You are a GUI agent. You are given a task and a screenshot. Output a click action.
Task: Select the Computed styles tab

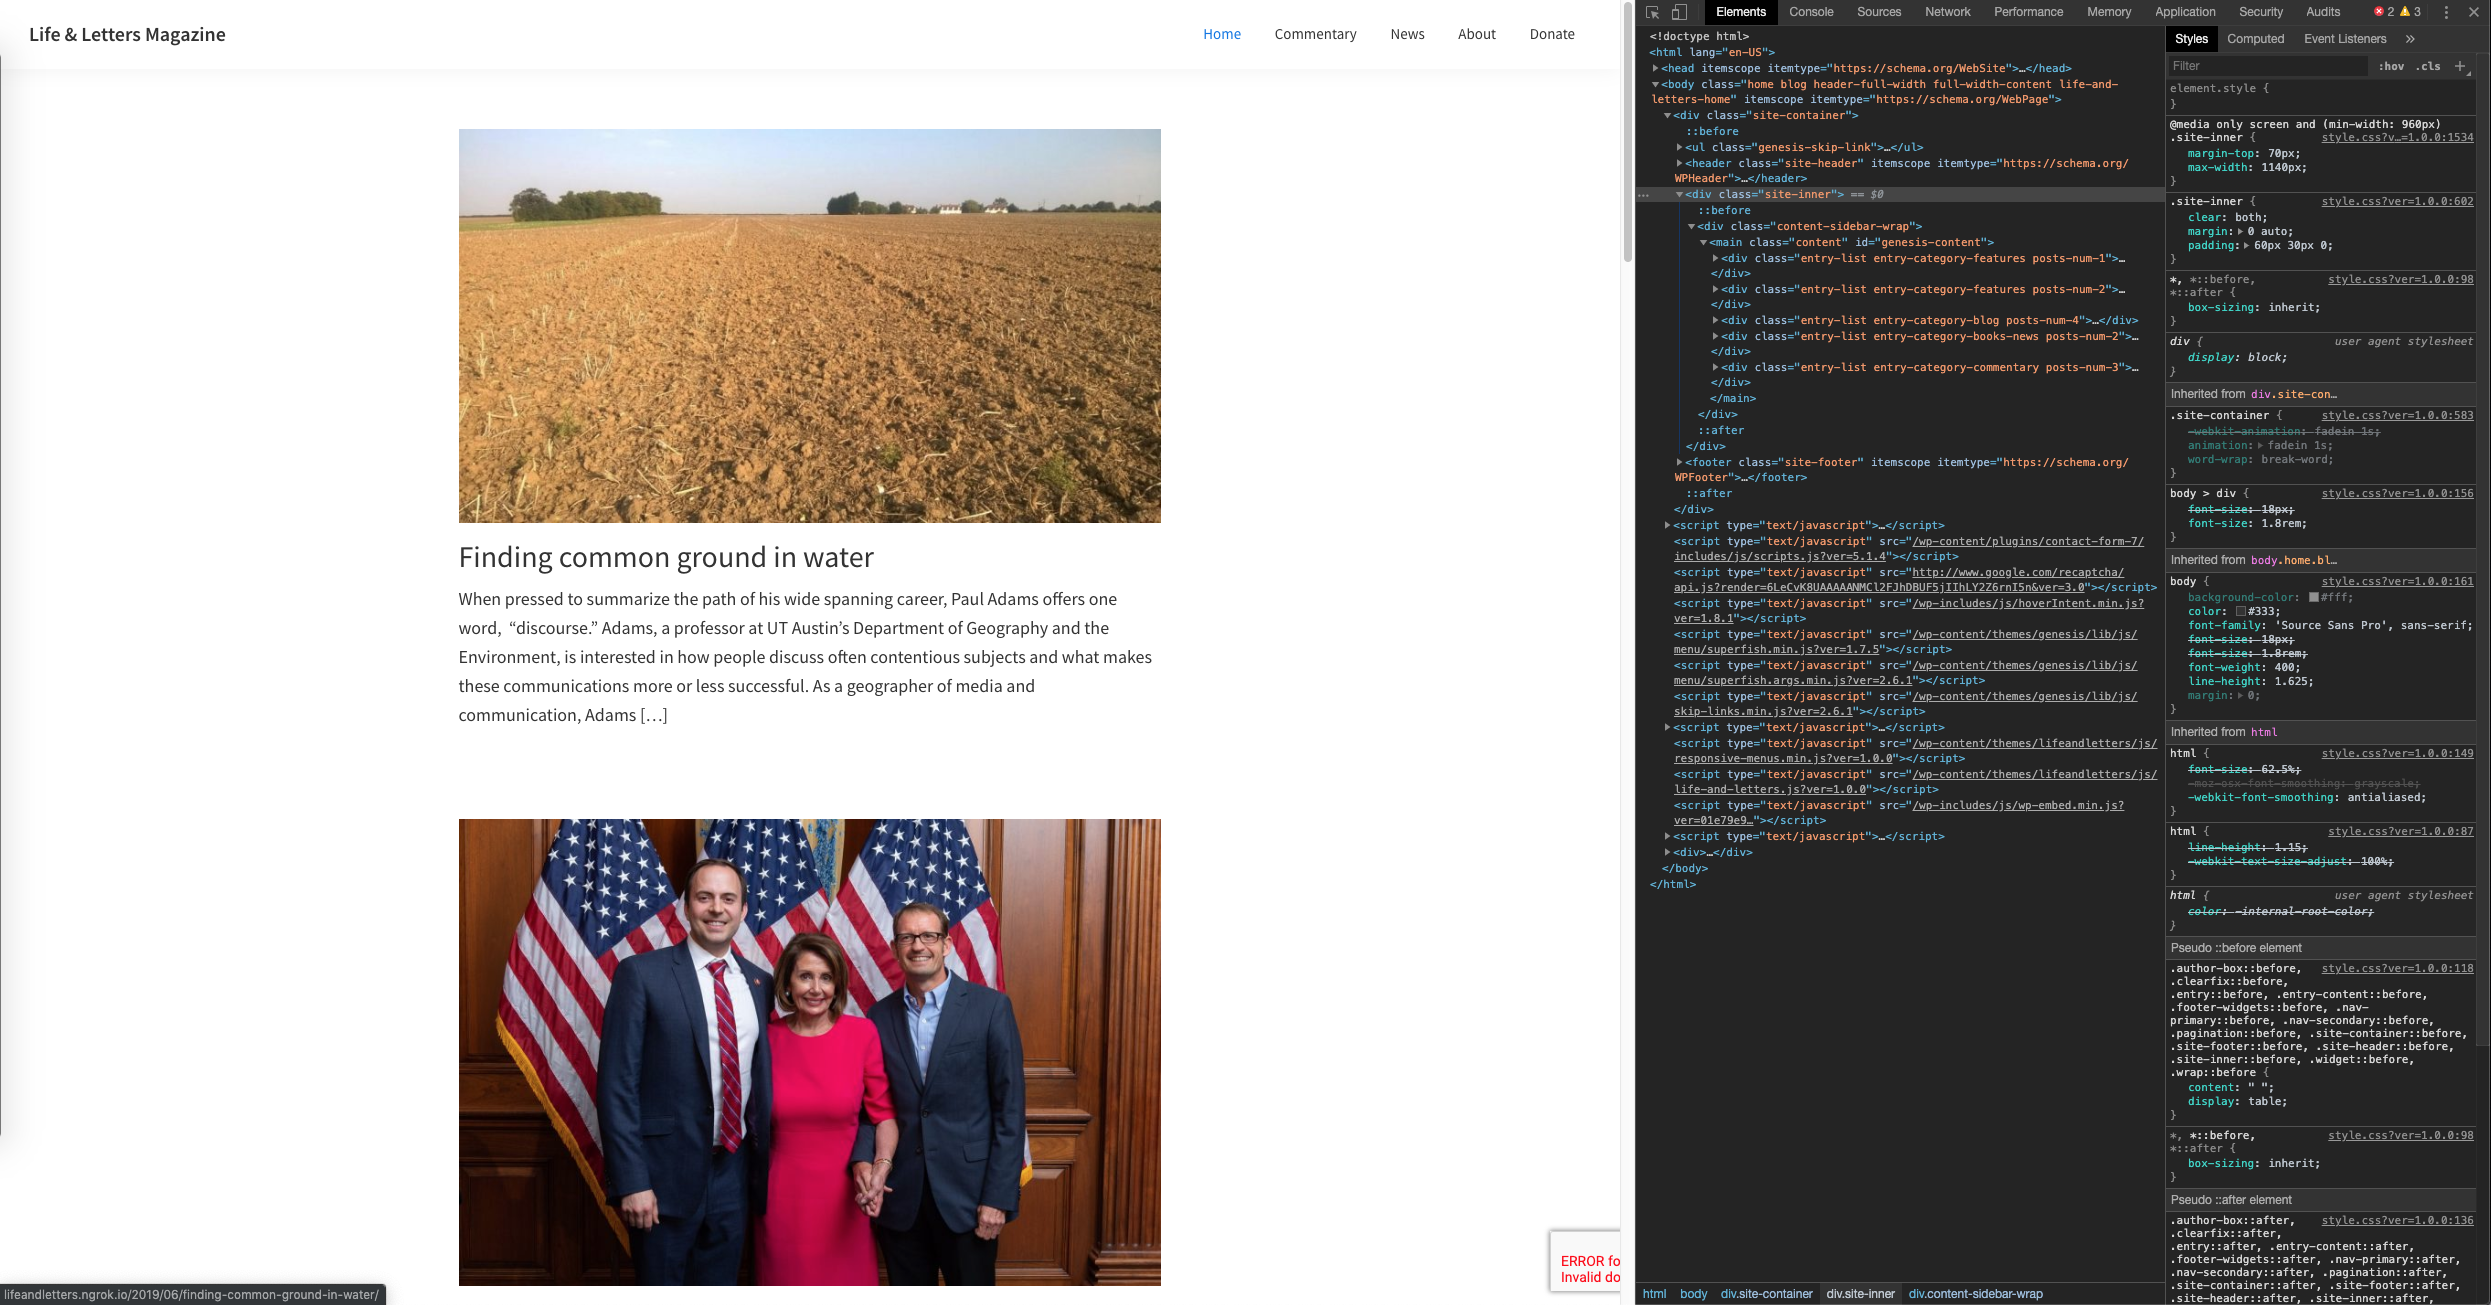(x=2255, y=39)
